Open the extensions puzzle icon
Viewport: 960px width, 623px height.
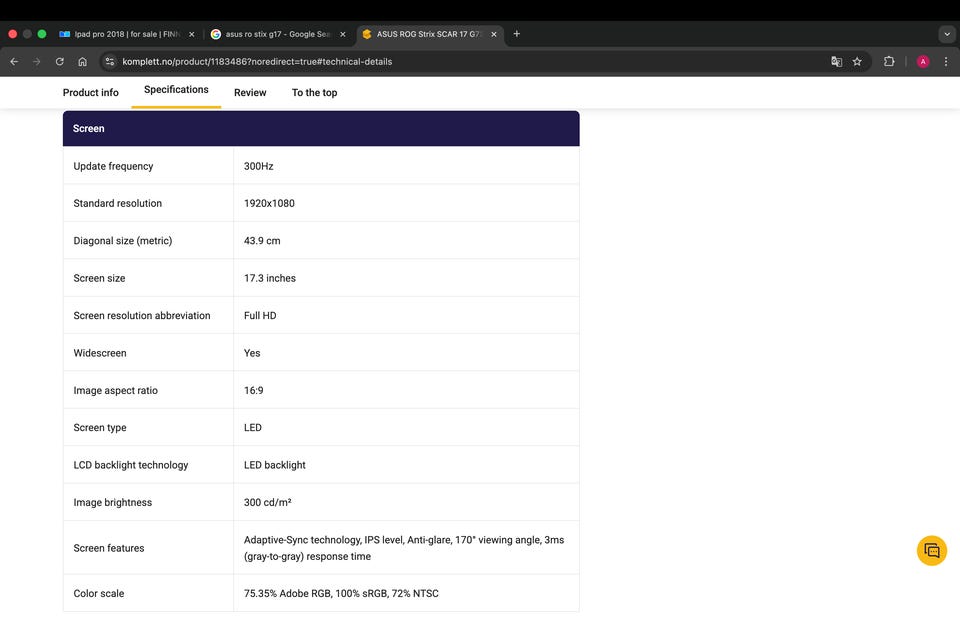[889, 61]
